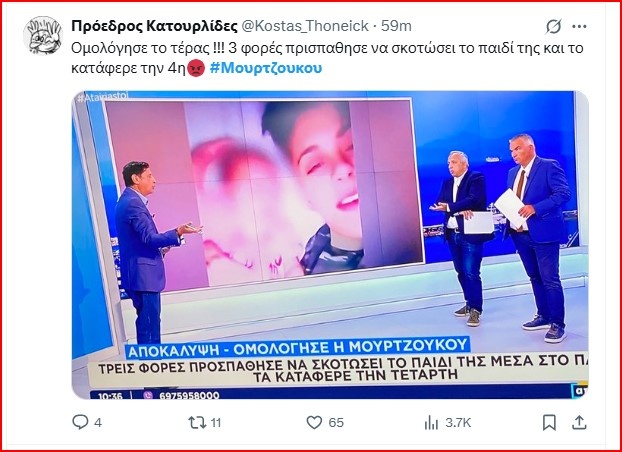Open the Grok explain icon
The width and height of the screenshot is (622, 452).
tap(553, 27)
